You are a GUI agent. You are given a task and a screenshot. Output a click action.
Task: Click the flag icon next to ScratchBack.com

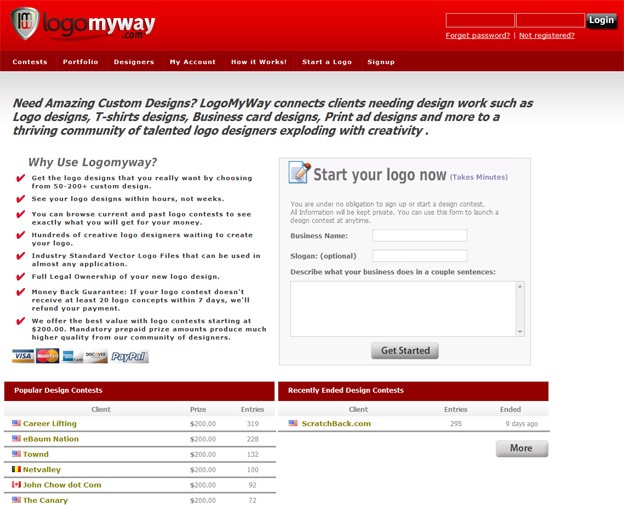pyautogui.click(x=293, y=423)
